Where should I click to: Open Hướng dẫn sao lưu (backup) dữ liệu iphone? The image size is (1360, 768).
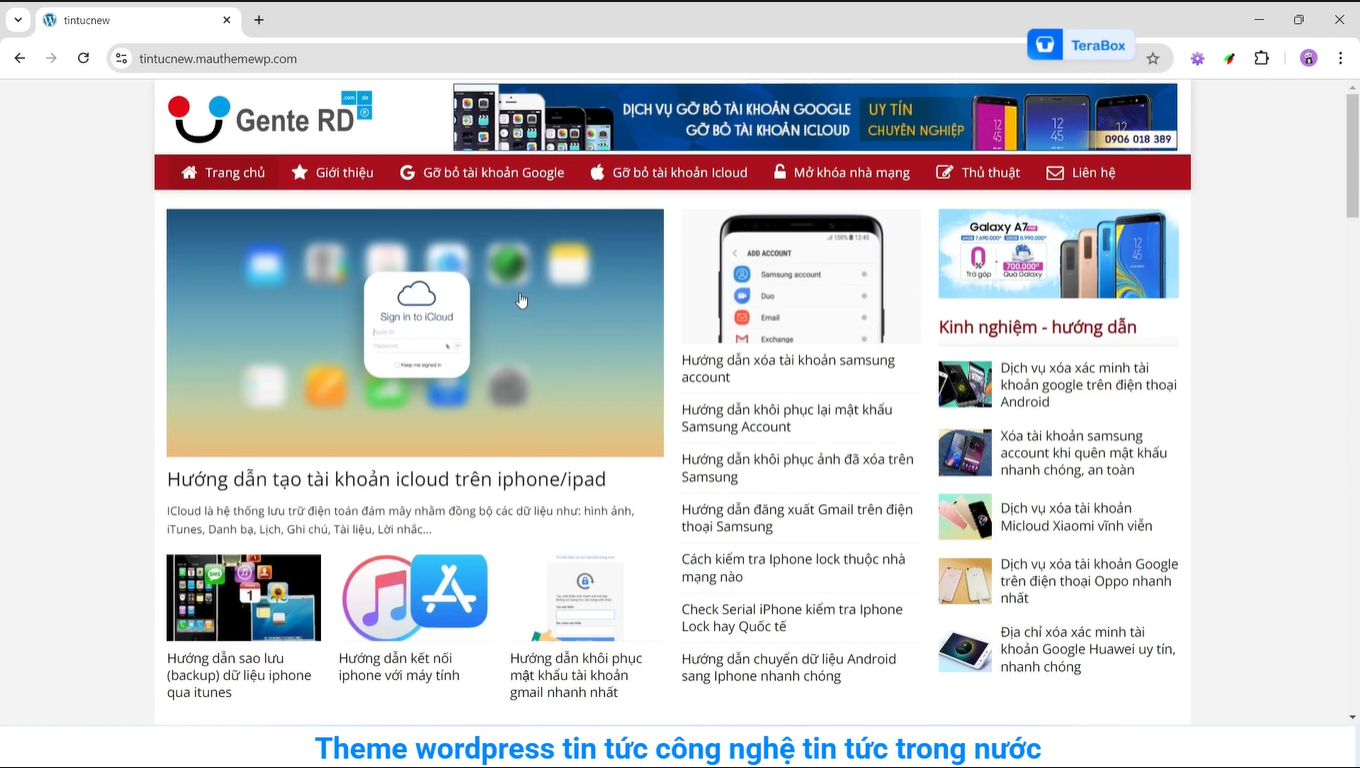[239, 675]
